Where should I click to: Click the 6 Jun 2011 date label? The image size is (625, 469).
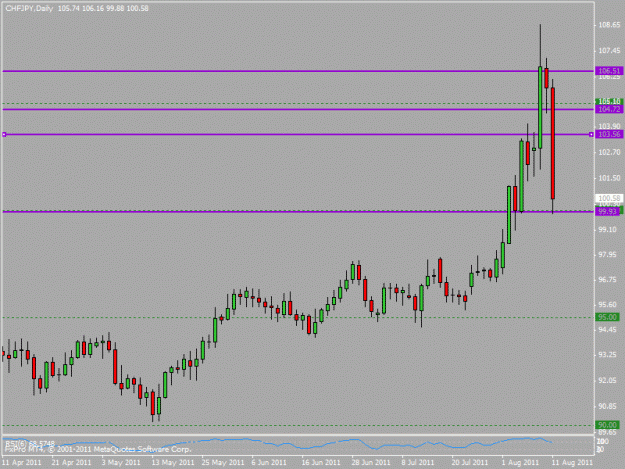click(x=269, y=462)
